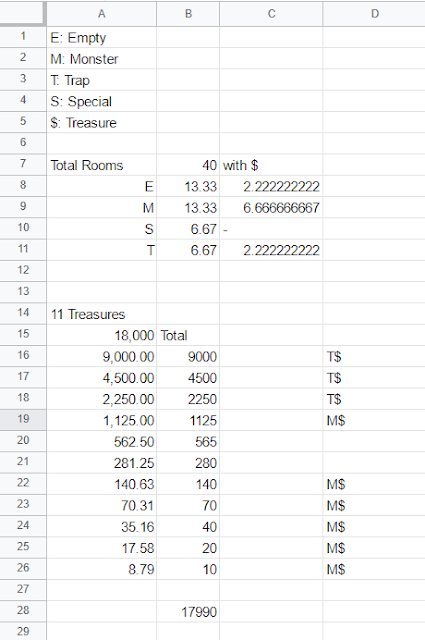Select cell 140.63
Screen dimensions: 425x640
pyautogui.click(x=102, y=484)
